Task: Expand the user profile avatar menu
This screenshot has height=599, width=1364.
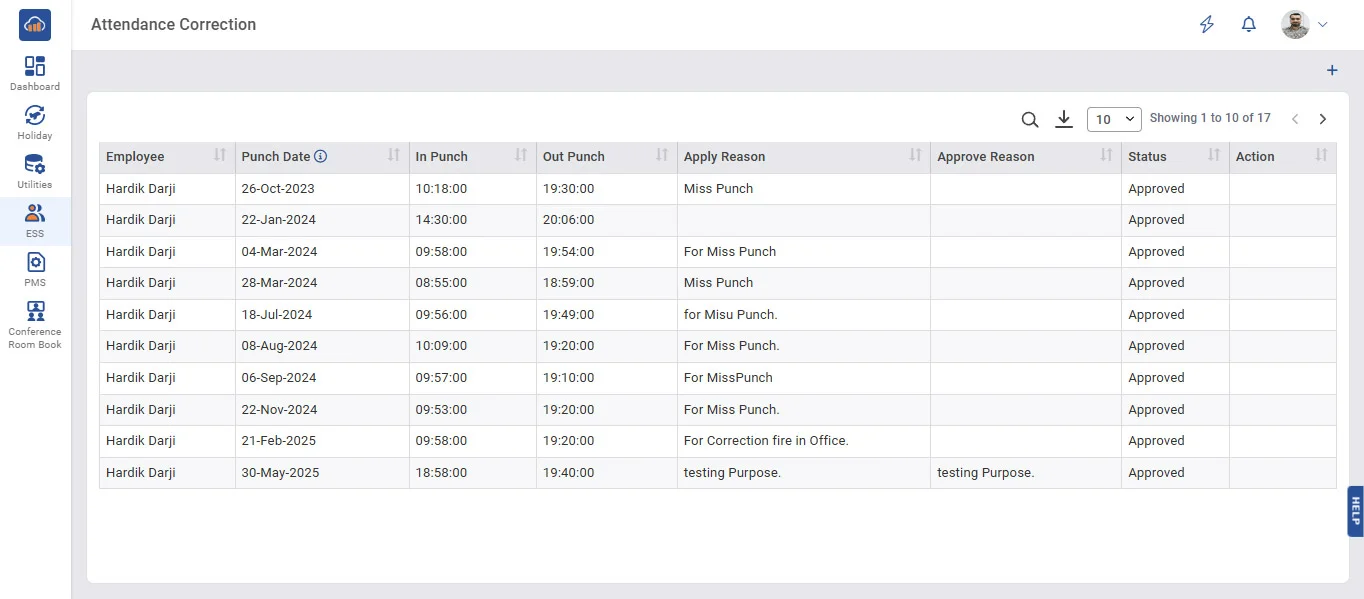Action: pyautogui.click(x=1305, y=25)
